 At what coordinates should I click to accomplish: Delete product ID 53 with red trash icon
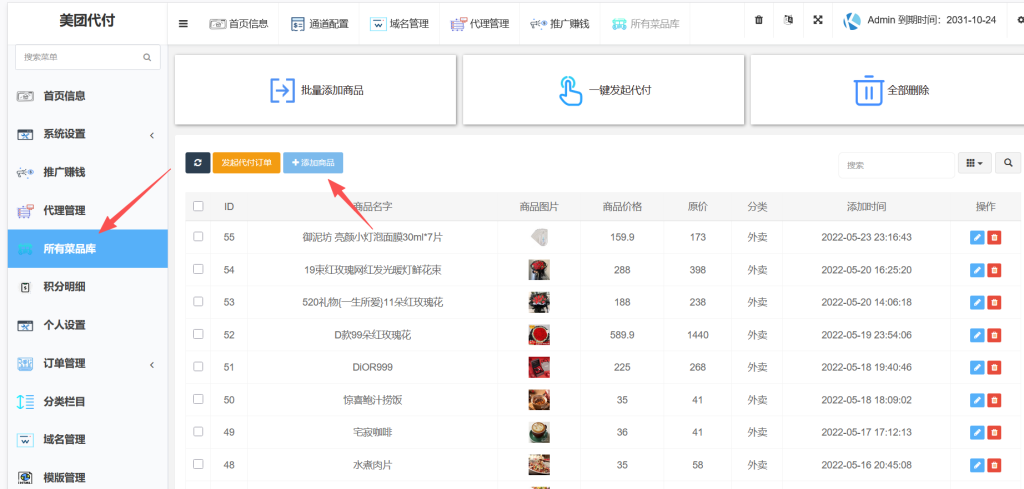pos(994,302)
